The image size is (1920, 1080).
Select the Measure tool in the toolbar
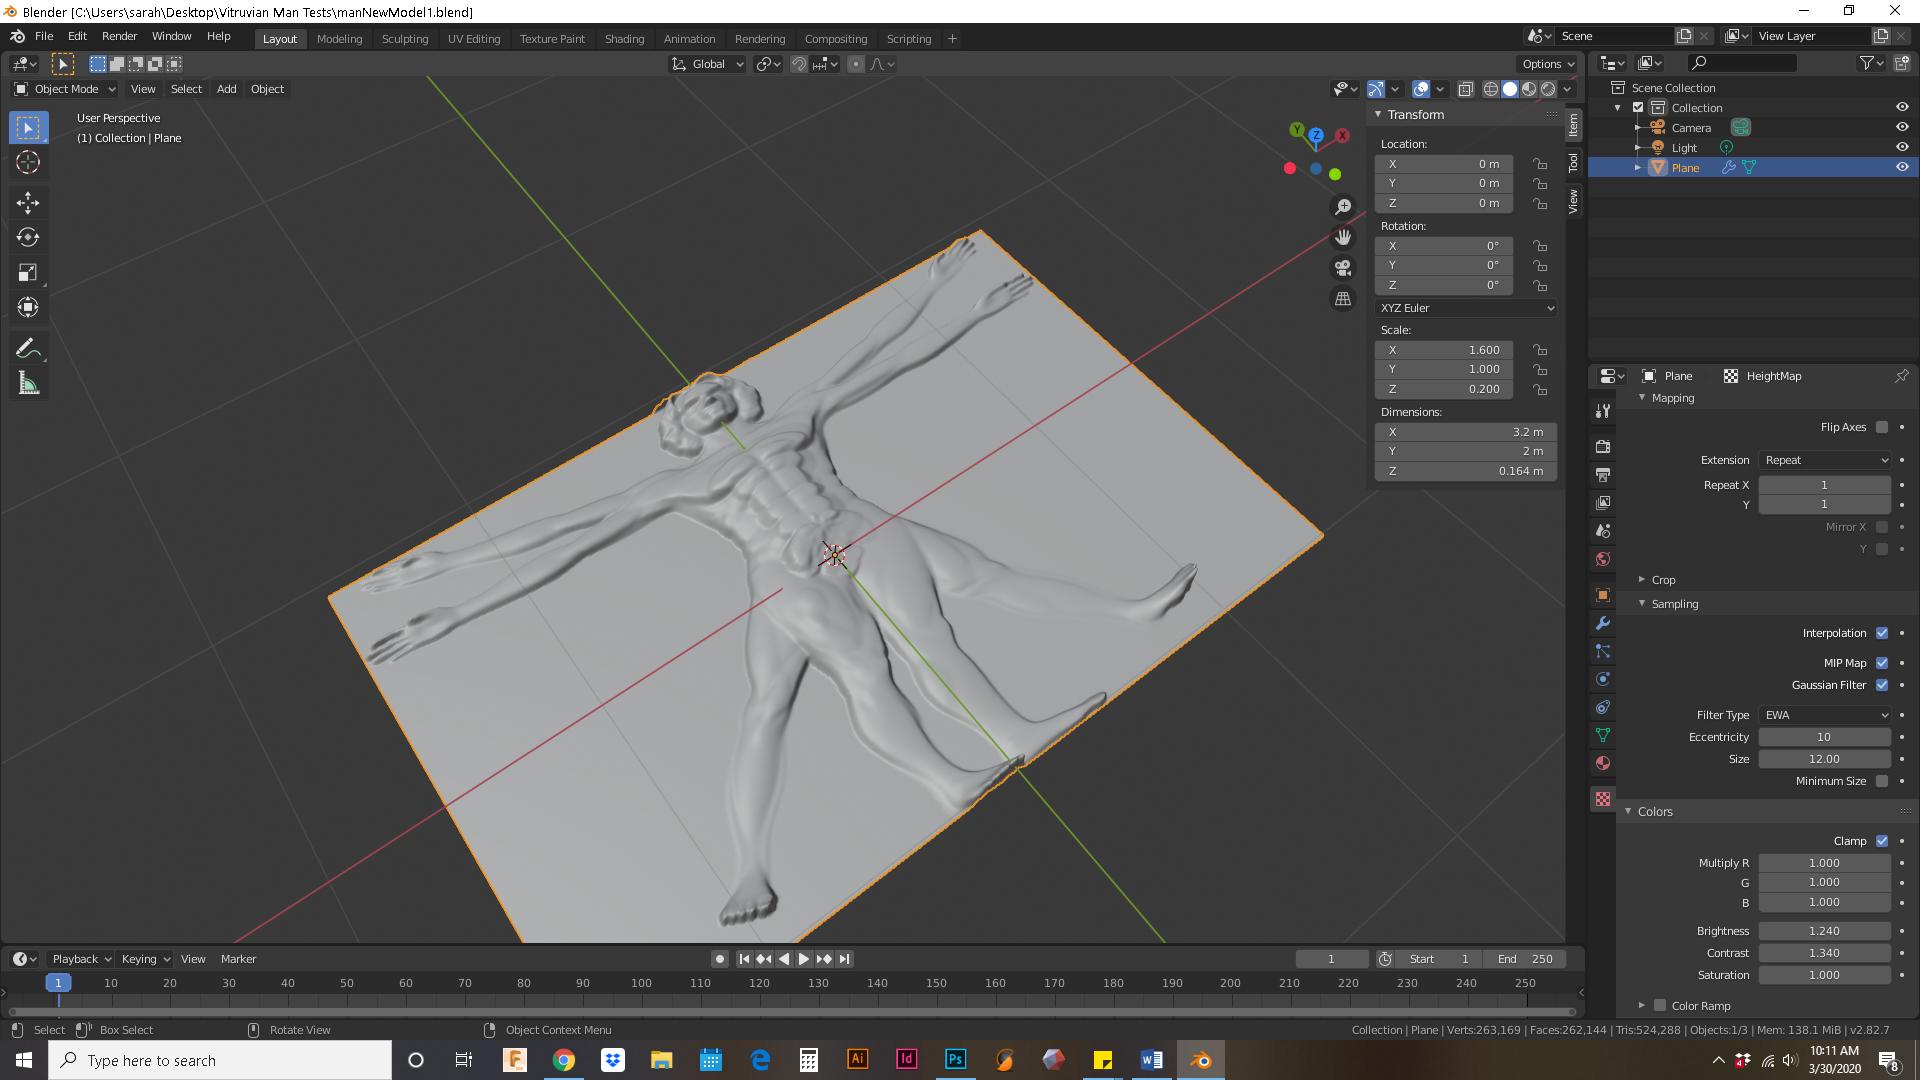tap(28, 383)
